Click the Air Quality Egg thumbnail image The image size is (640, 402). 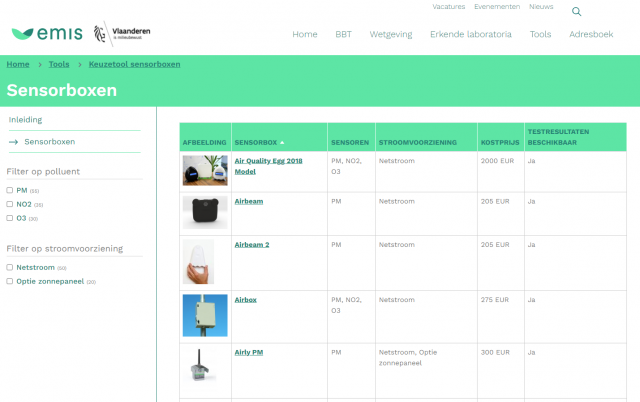[205, 170]
